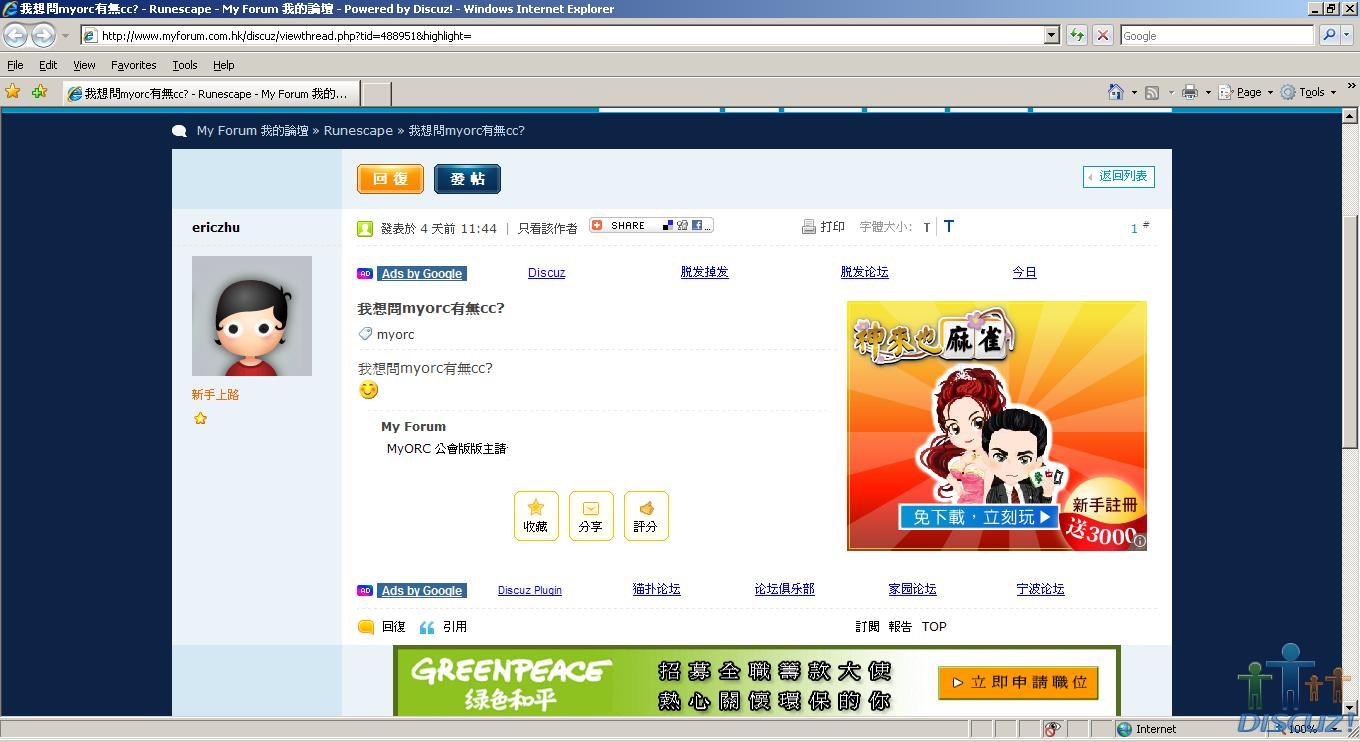Expand the Print dropdown arrow

[x=1208, y=93]
